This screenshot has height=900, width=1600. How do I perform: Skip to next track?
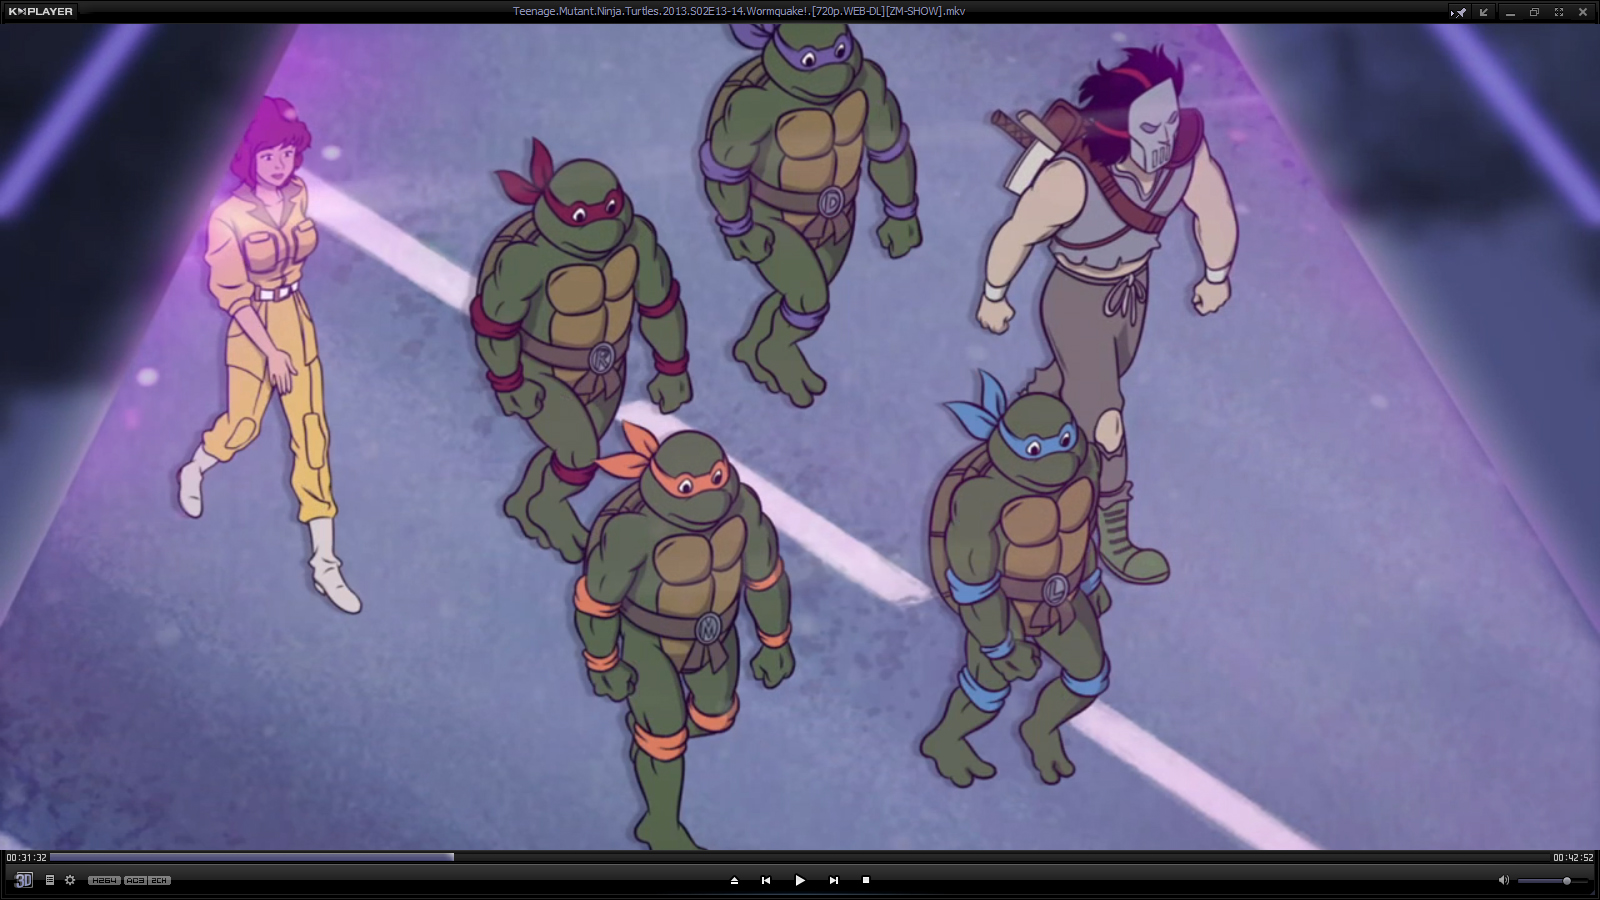coord(833,880)
